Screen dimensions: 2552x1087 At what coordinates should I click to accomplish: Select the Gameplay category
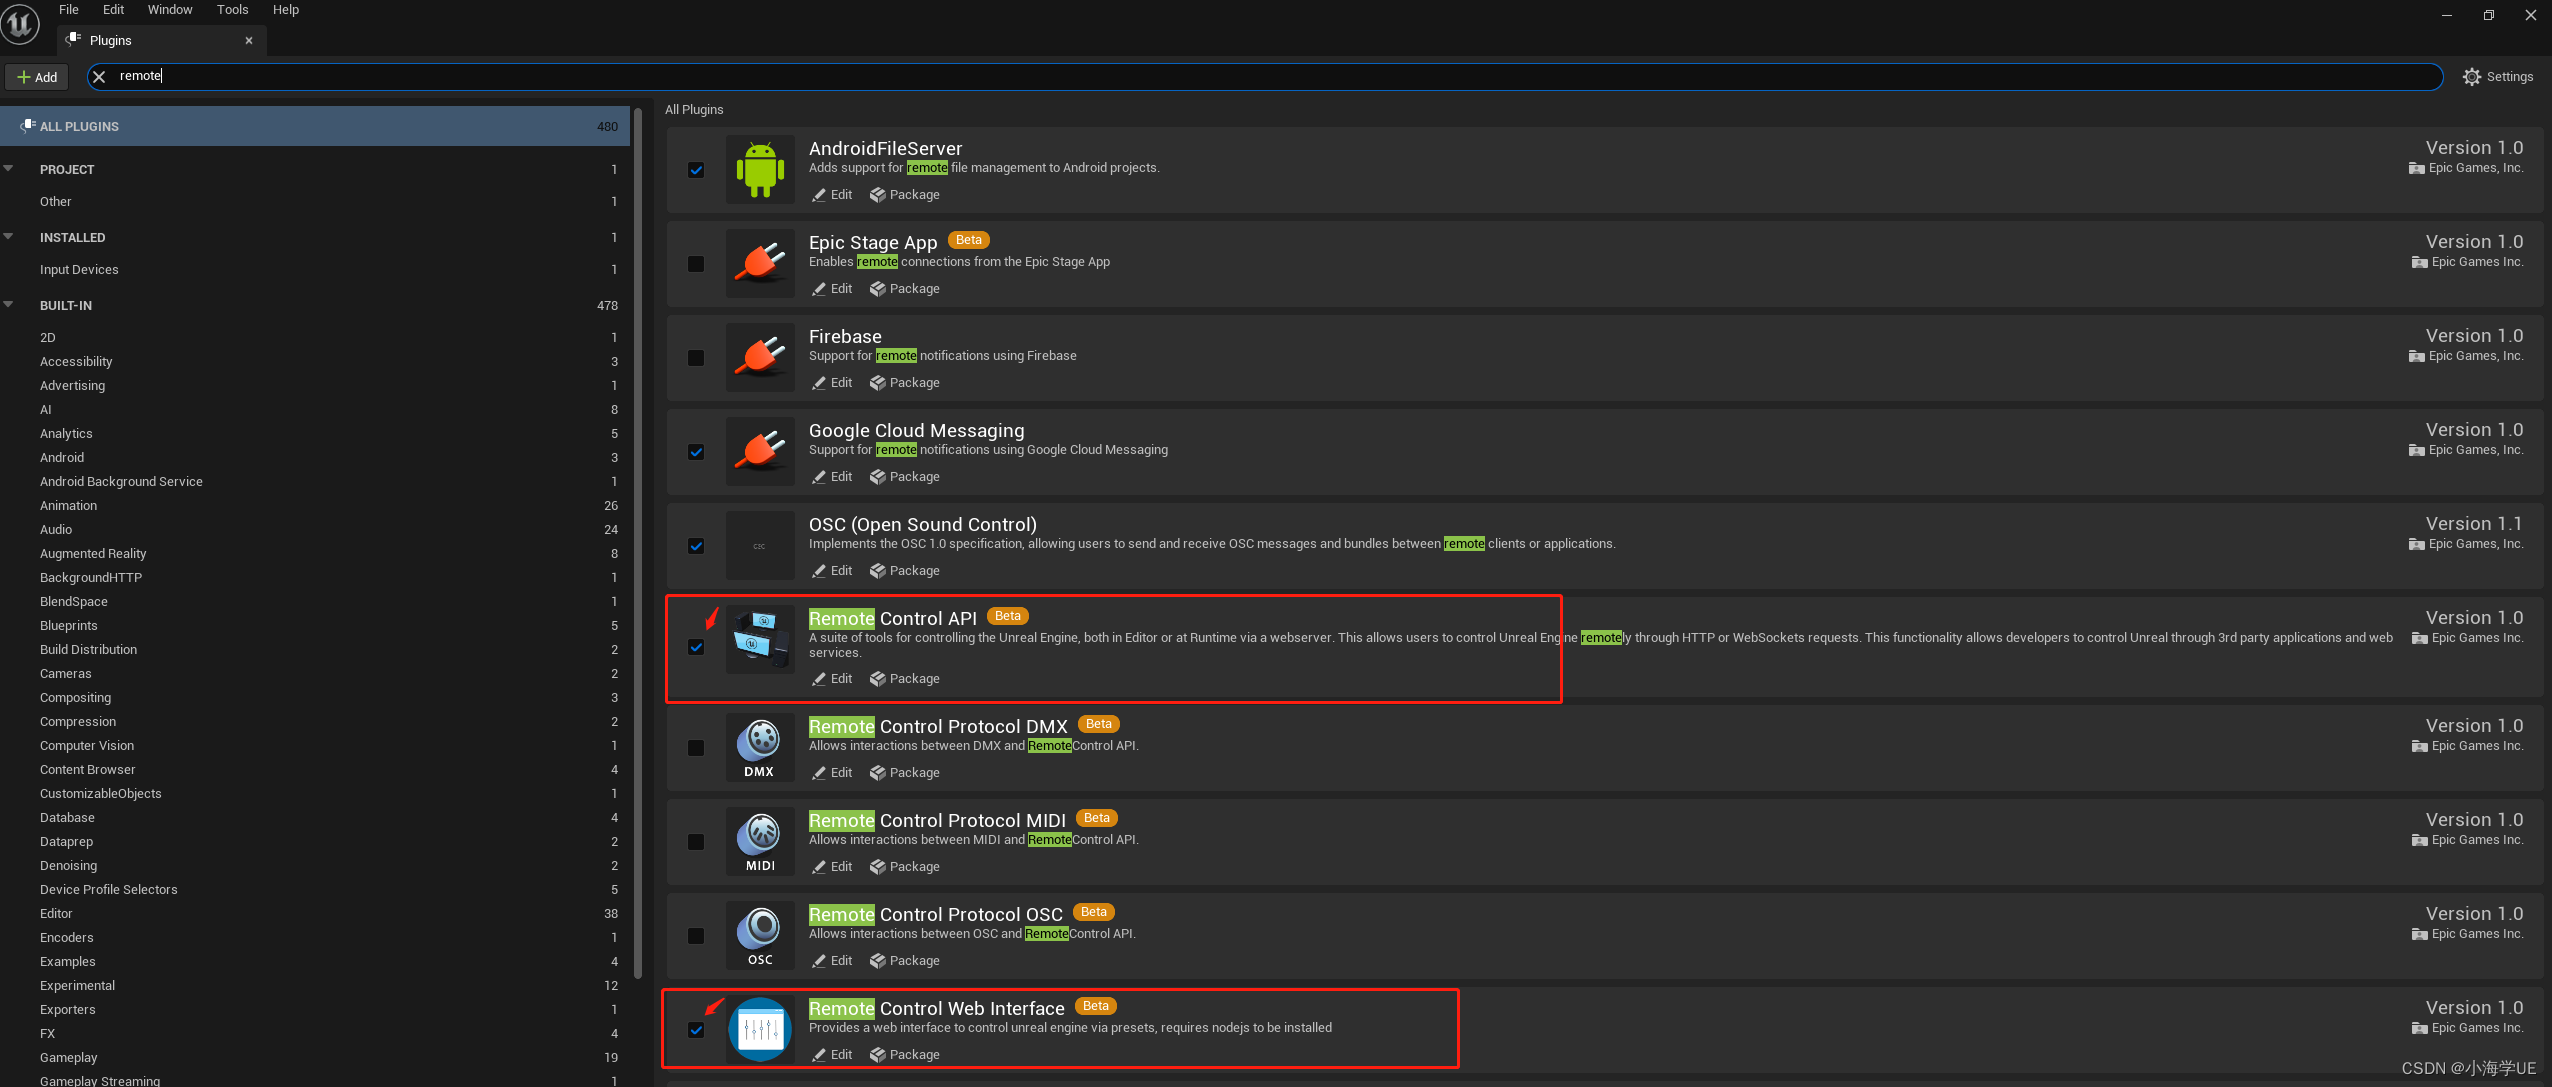pos(315,1058)
